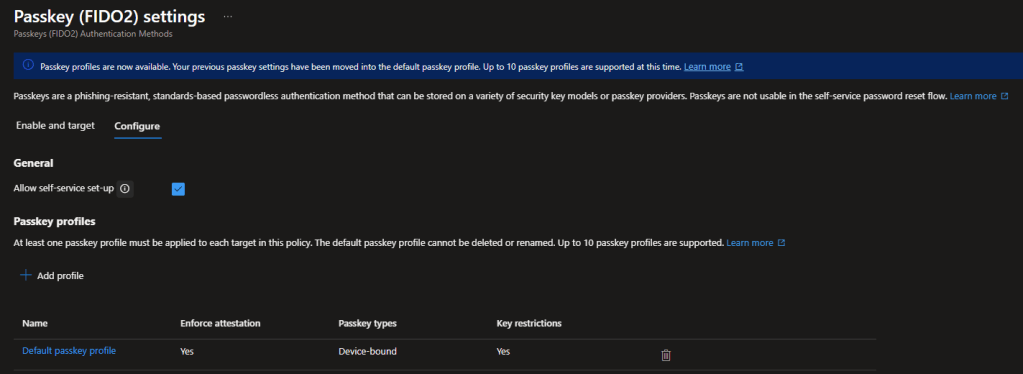This screenshot has height=374, width=1023.
Task: Open the Default passkey profile link
Action: 69,351
